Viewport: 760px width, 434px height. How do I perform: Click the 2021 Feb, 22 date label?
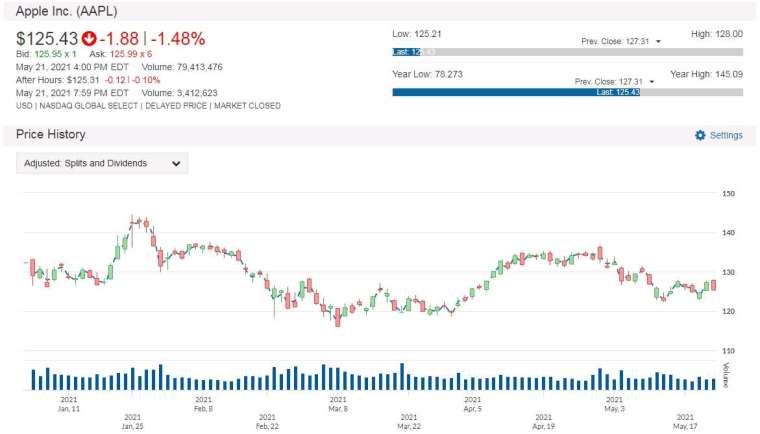point(267,422)
